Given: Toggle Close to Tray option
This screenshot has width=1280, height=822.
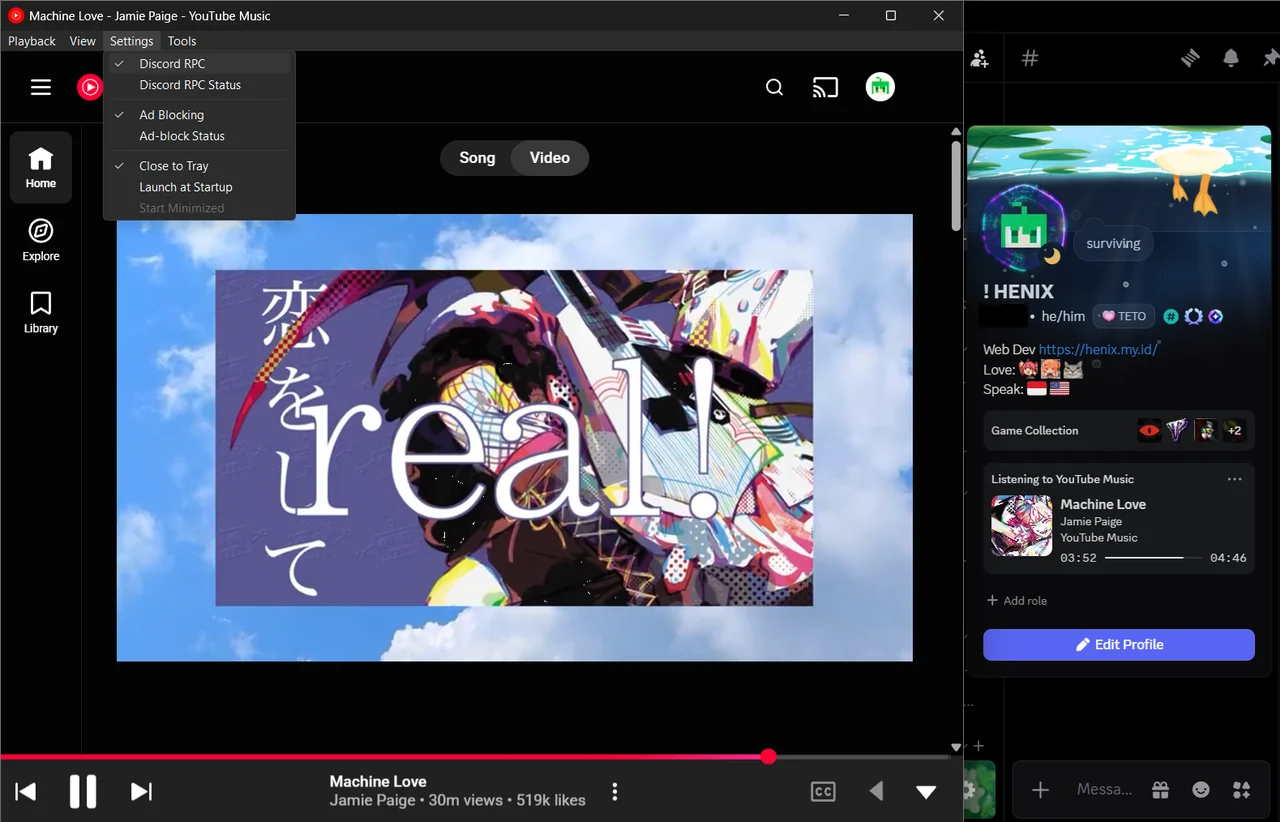Looking at the screenshot, I should [199, 165].
